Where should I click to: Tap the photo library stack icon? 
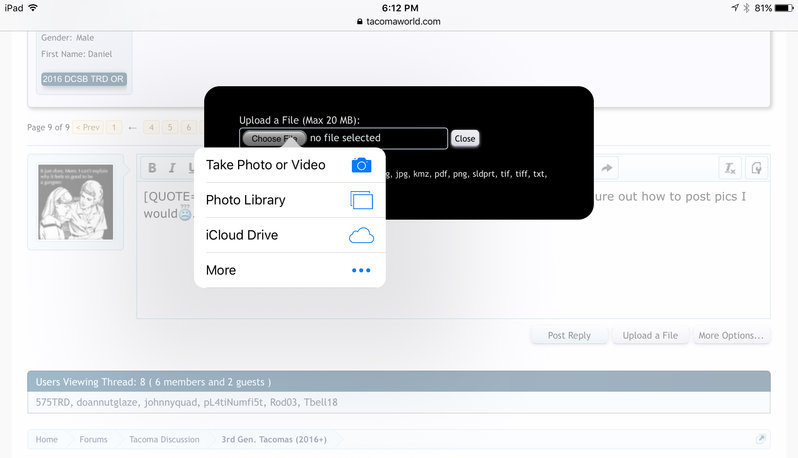pyautogui.click(x=361, y=200)
